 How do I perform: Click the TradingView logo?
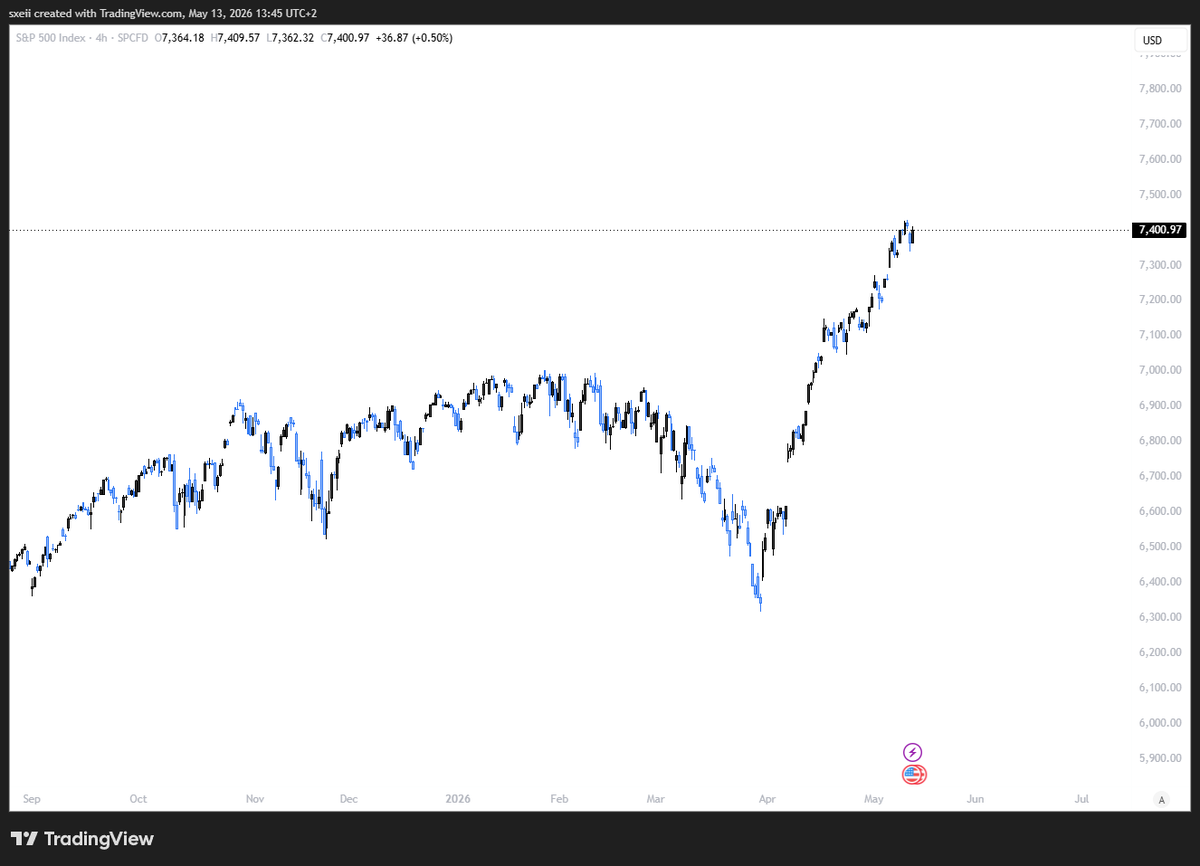coord(82,839)
